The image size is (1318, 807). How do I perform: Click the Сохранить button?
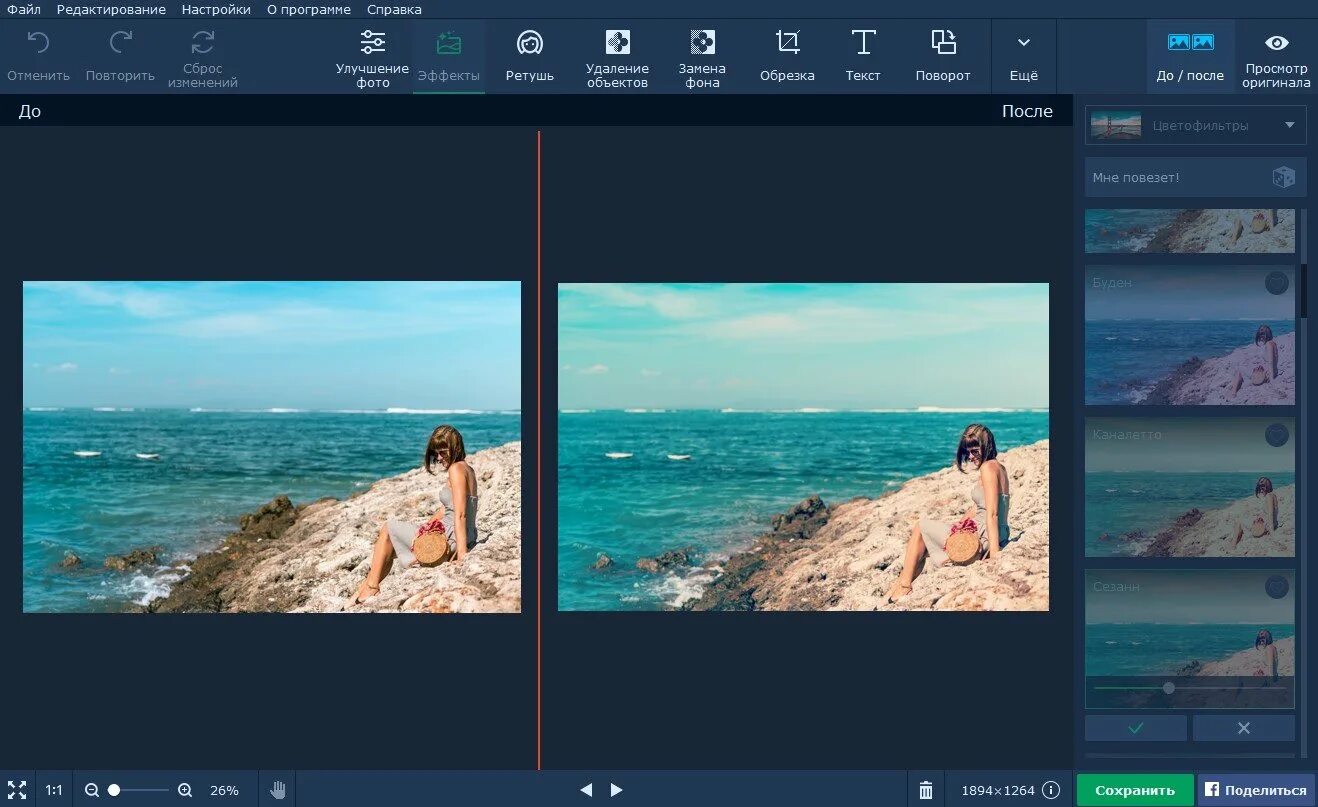(1135, 790)
